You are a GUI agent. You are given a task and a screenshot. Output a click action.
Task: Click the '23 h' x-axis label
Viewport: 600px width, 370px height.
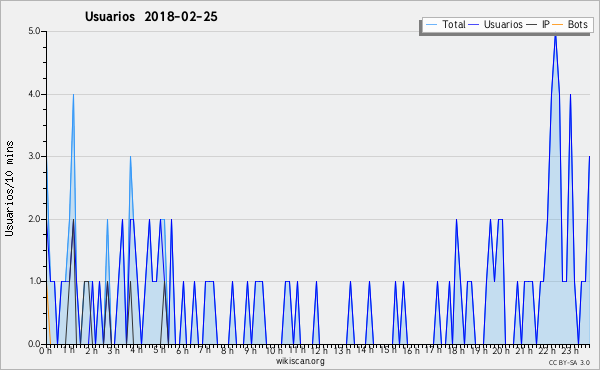(x=571, y=350)
